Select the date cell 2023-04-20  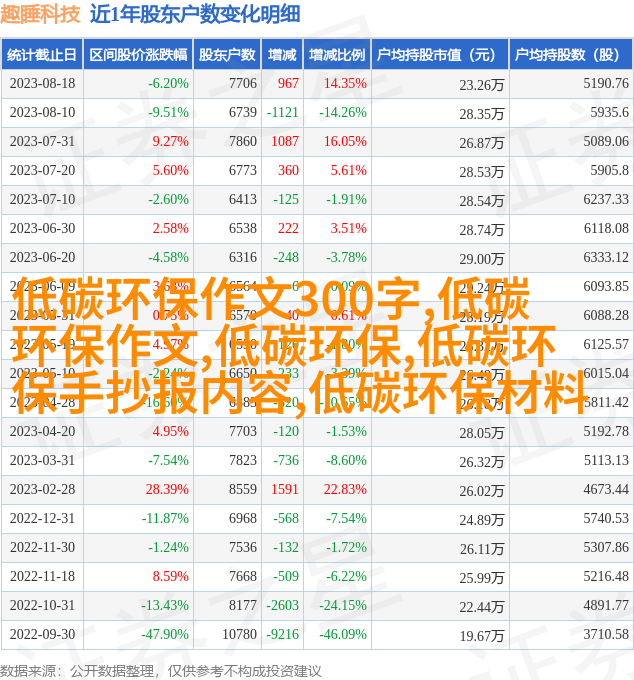(x=42, y=432)
